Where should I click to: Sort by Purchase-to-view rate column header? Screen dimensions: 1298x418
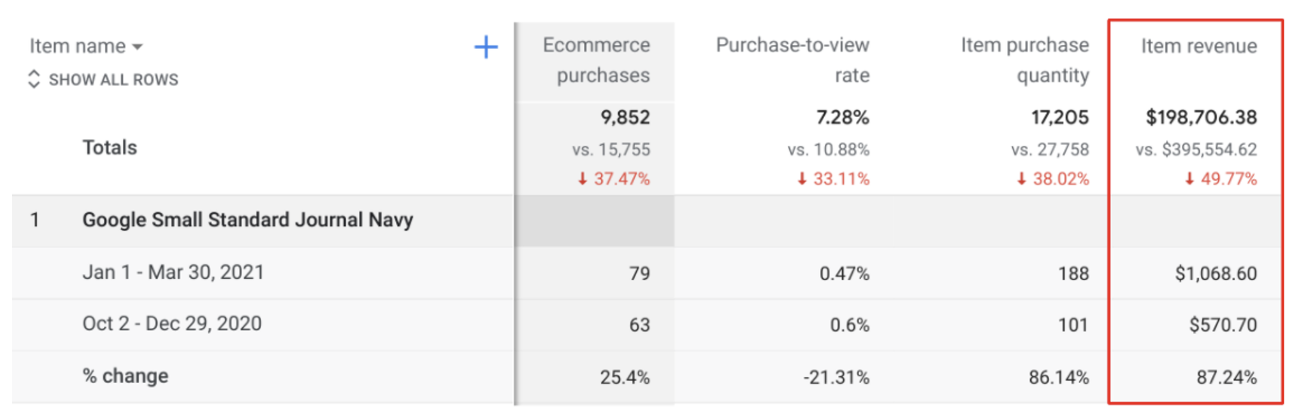(792, 60)
